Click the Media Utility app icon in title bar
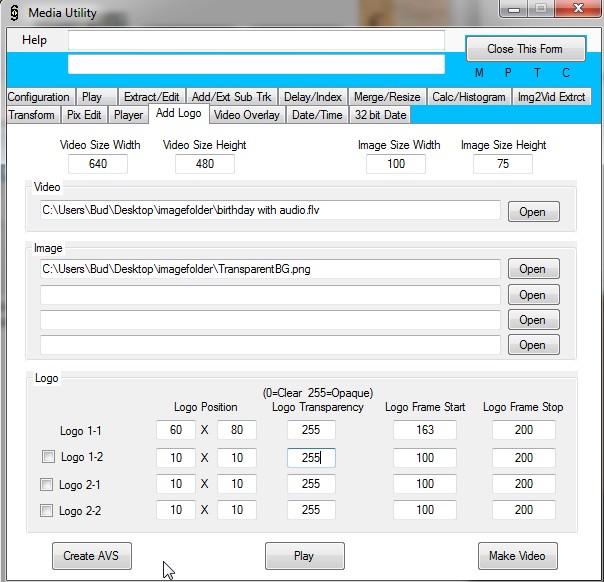This screenshot has width=604, height=582. point(14,13)
